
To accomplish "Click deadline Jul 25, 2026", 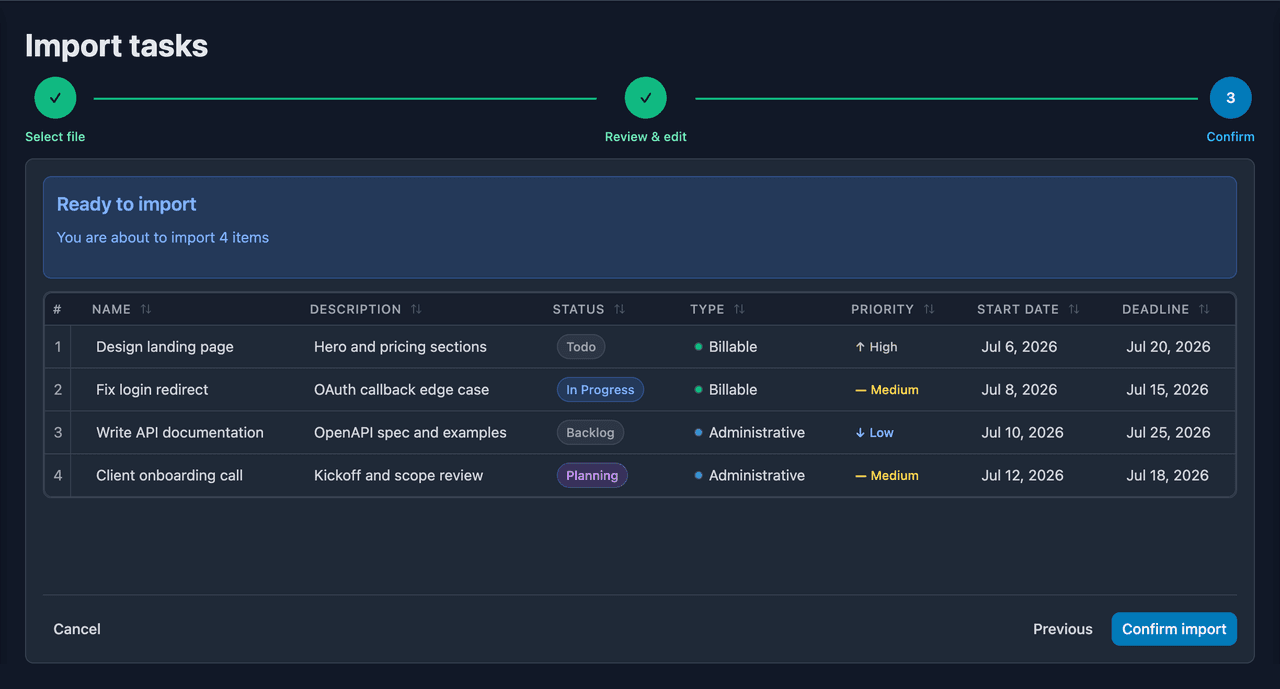I will (x=1168, y=433).
